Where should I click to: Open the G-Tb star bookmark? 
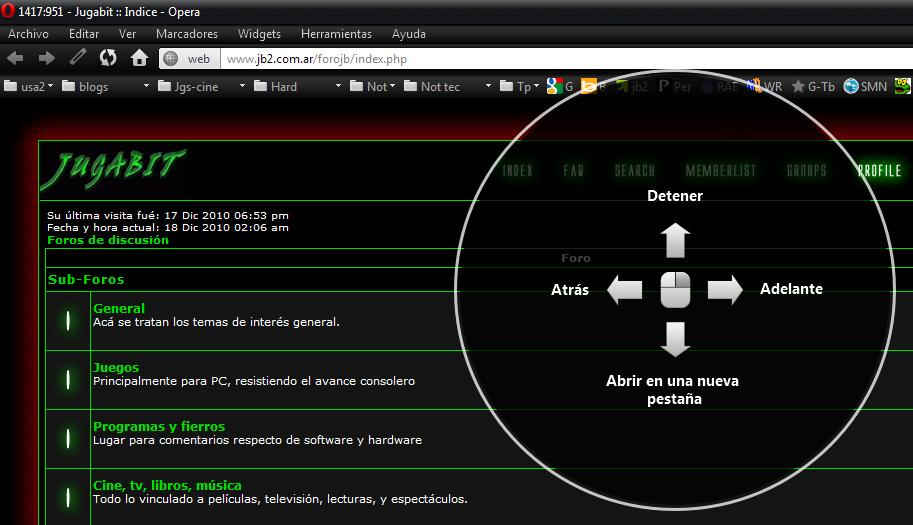coord(813,87)
